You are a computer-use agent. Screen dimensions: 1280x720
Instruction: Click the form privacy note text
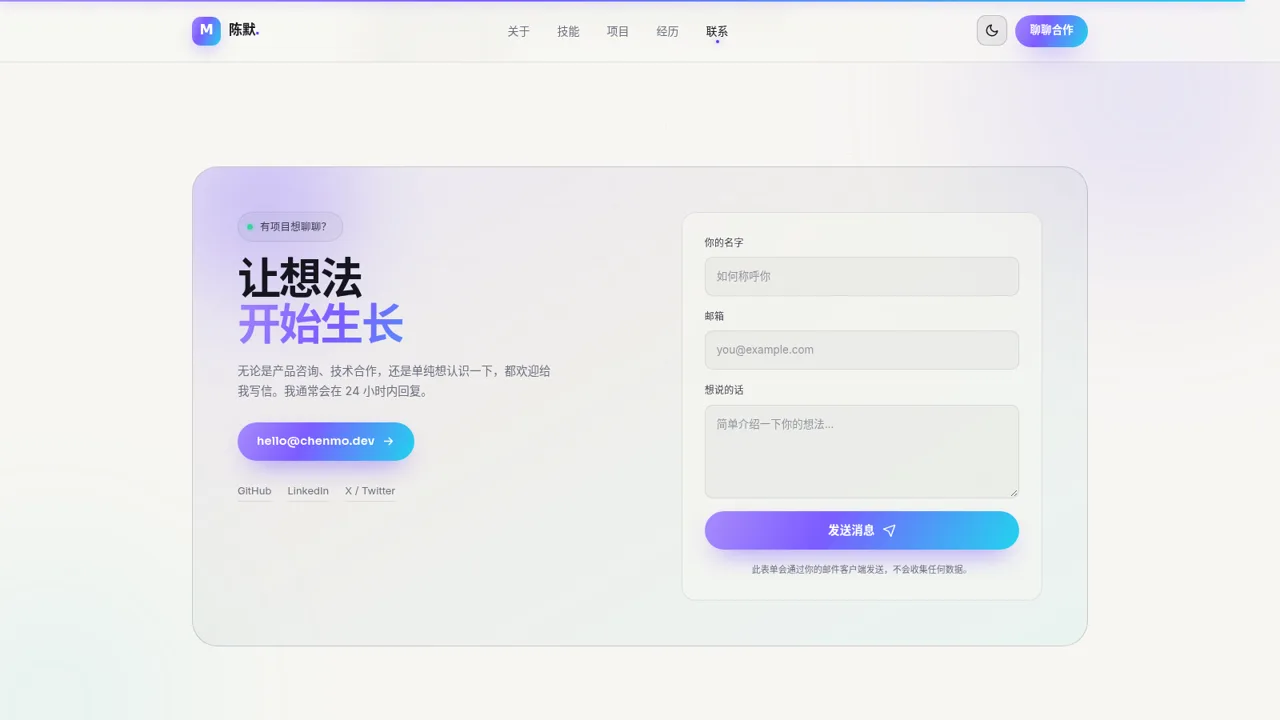pyautogui.click(x=862, y=570)
